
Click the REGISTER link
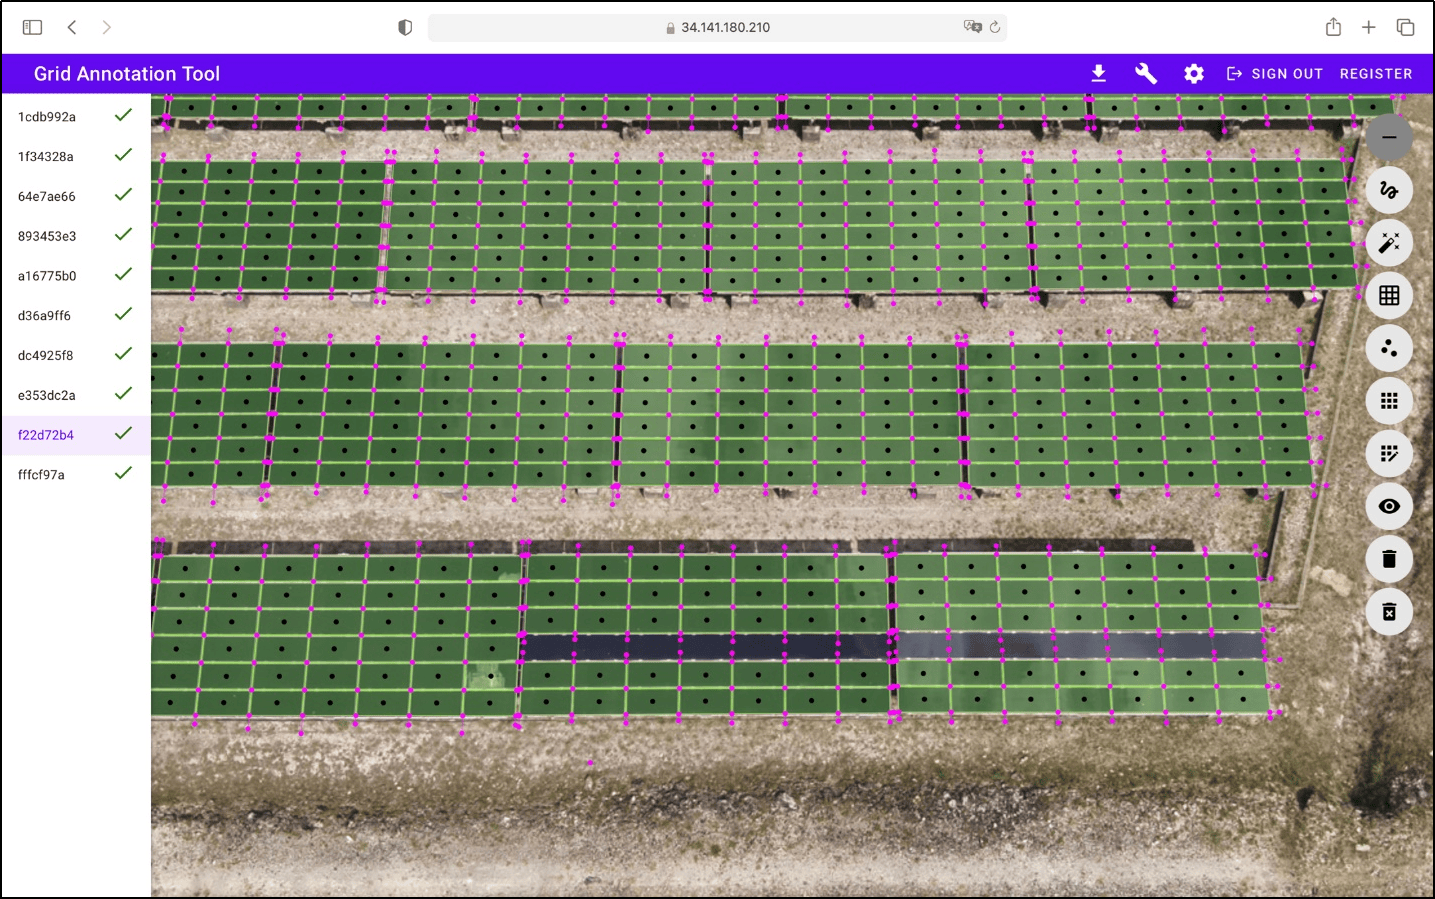[x=1375, y=74]
